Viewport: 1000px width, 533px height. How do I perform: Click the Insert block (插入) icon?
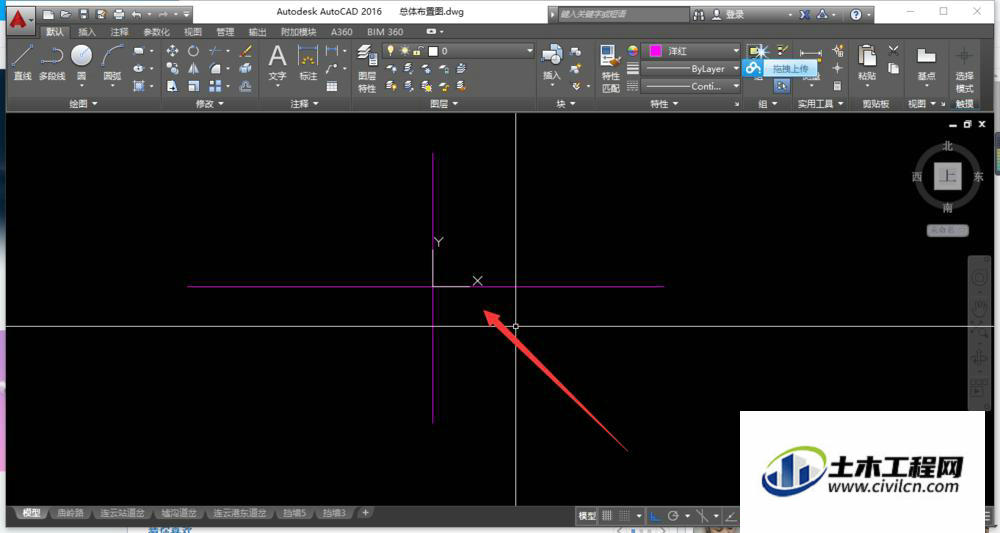coord(551,62)
